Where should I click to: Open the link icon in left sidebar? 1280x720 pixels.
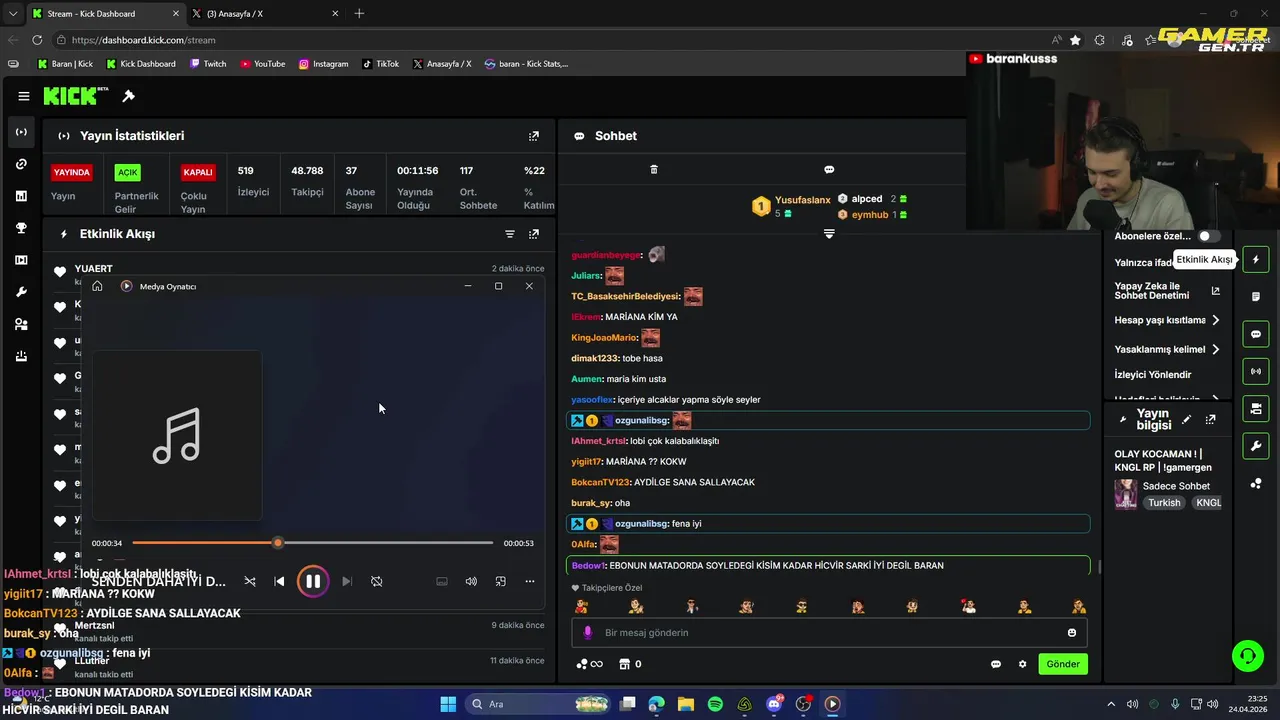coord(21,164)
